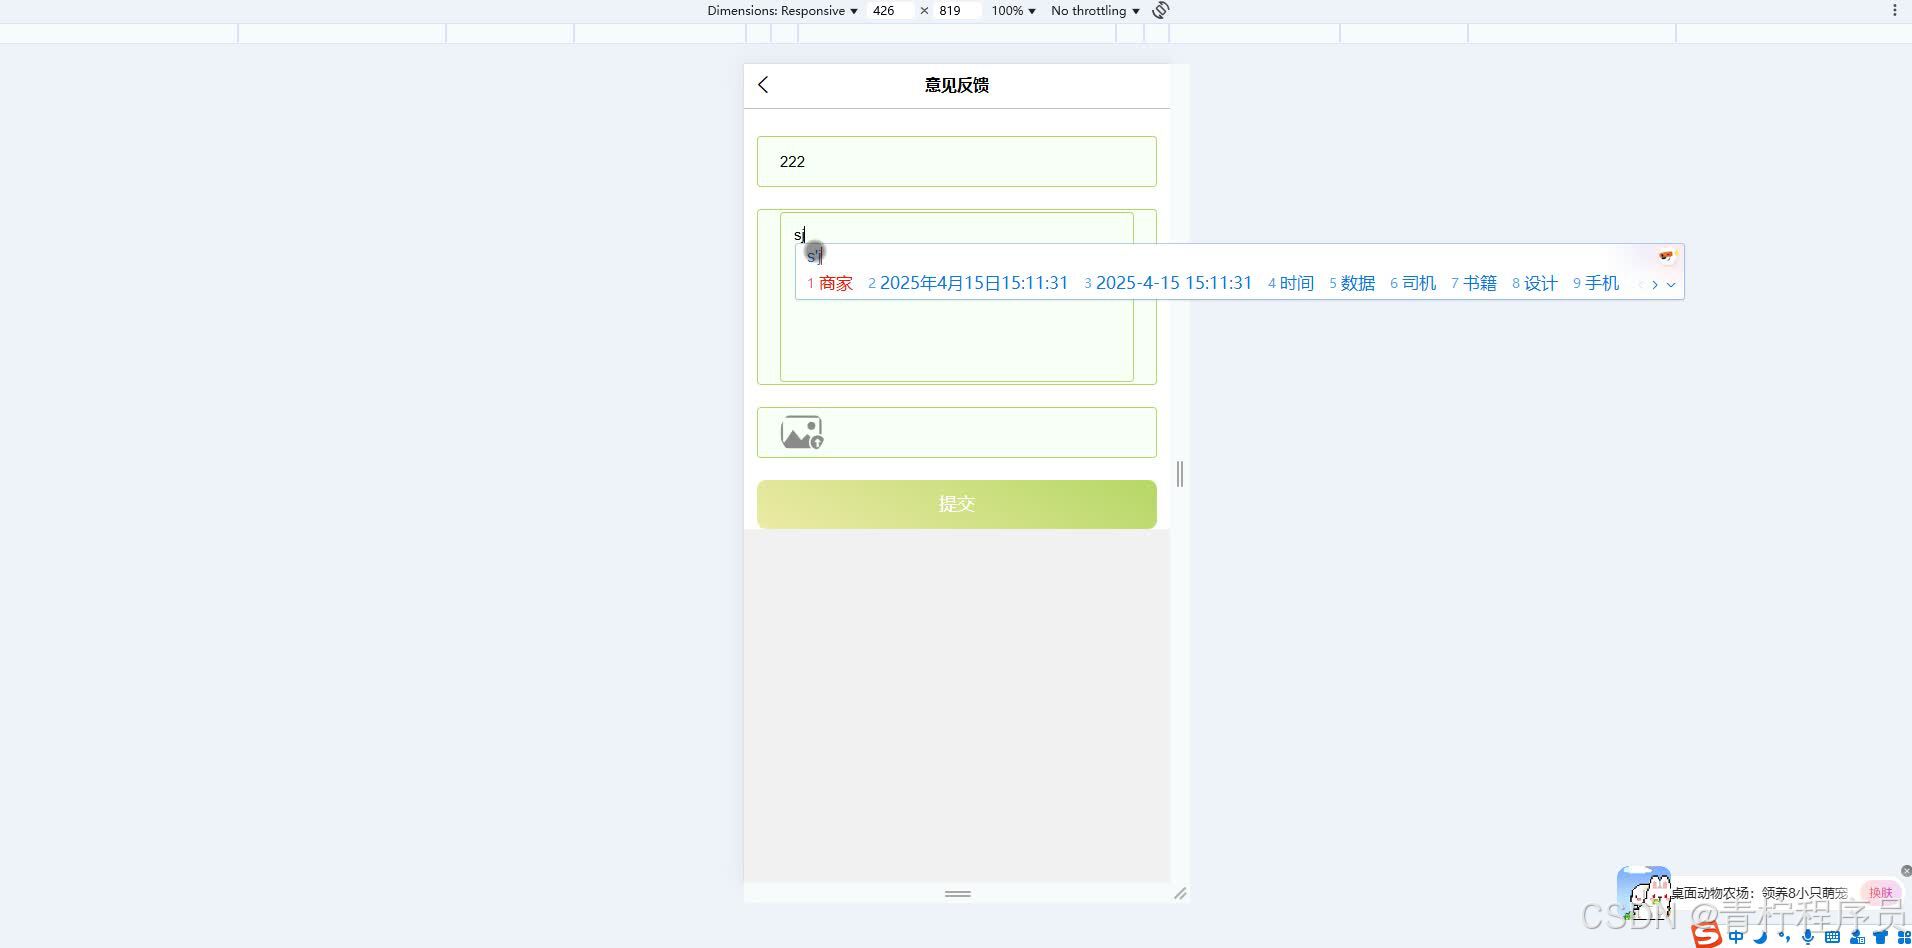The width and height of the screenshot is (1912, 948).
Task: Toggle Chinese/English punctuation on Sogou bar
Action: click(1784, 937)
